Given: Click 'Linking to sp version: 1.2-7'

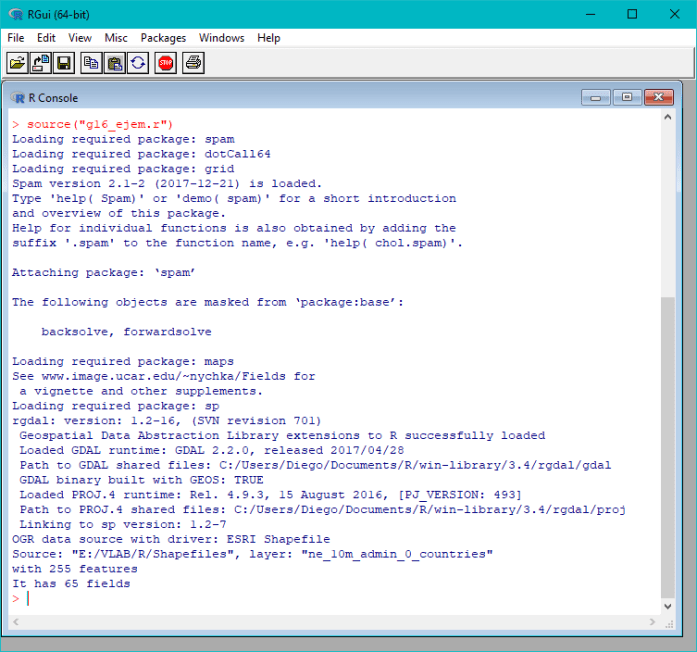Looking at the screenshot, I should click(123, 524).
